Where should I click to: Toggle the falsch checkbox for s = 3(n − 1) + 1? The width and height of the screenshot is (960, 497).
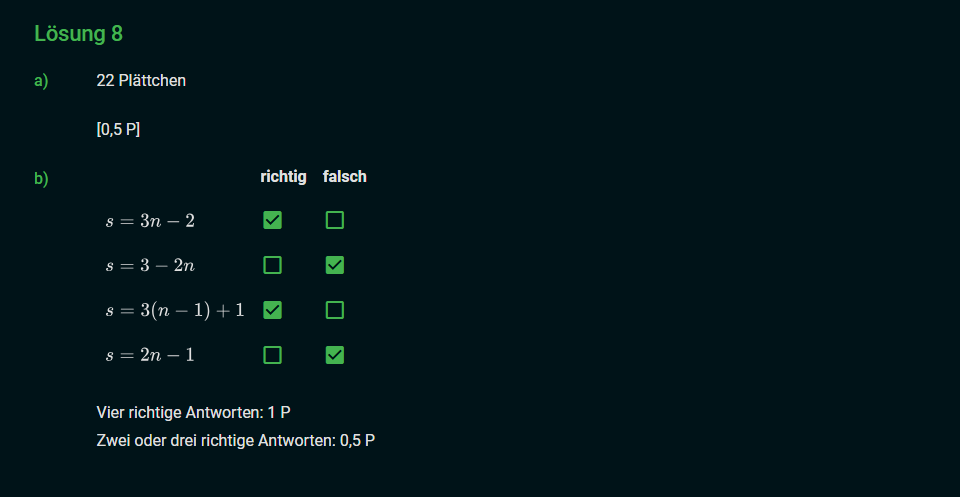coord(335,310)
